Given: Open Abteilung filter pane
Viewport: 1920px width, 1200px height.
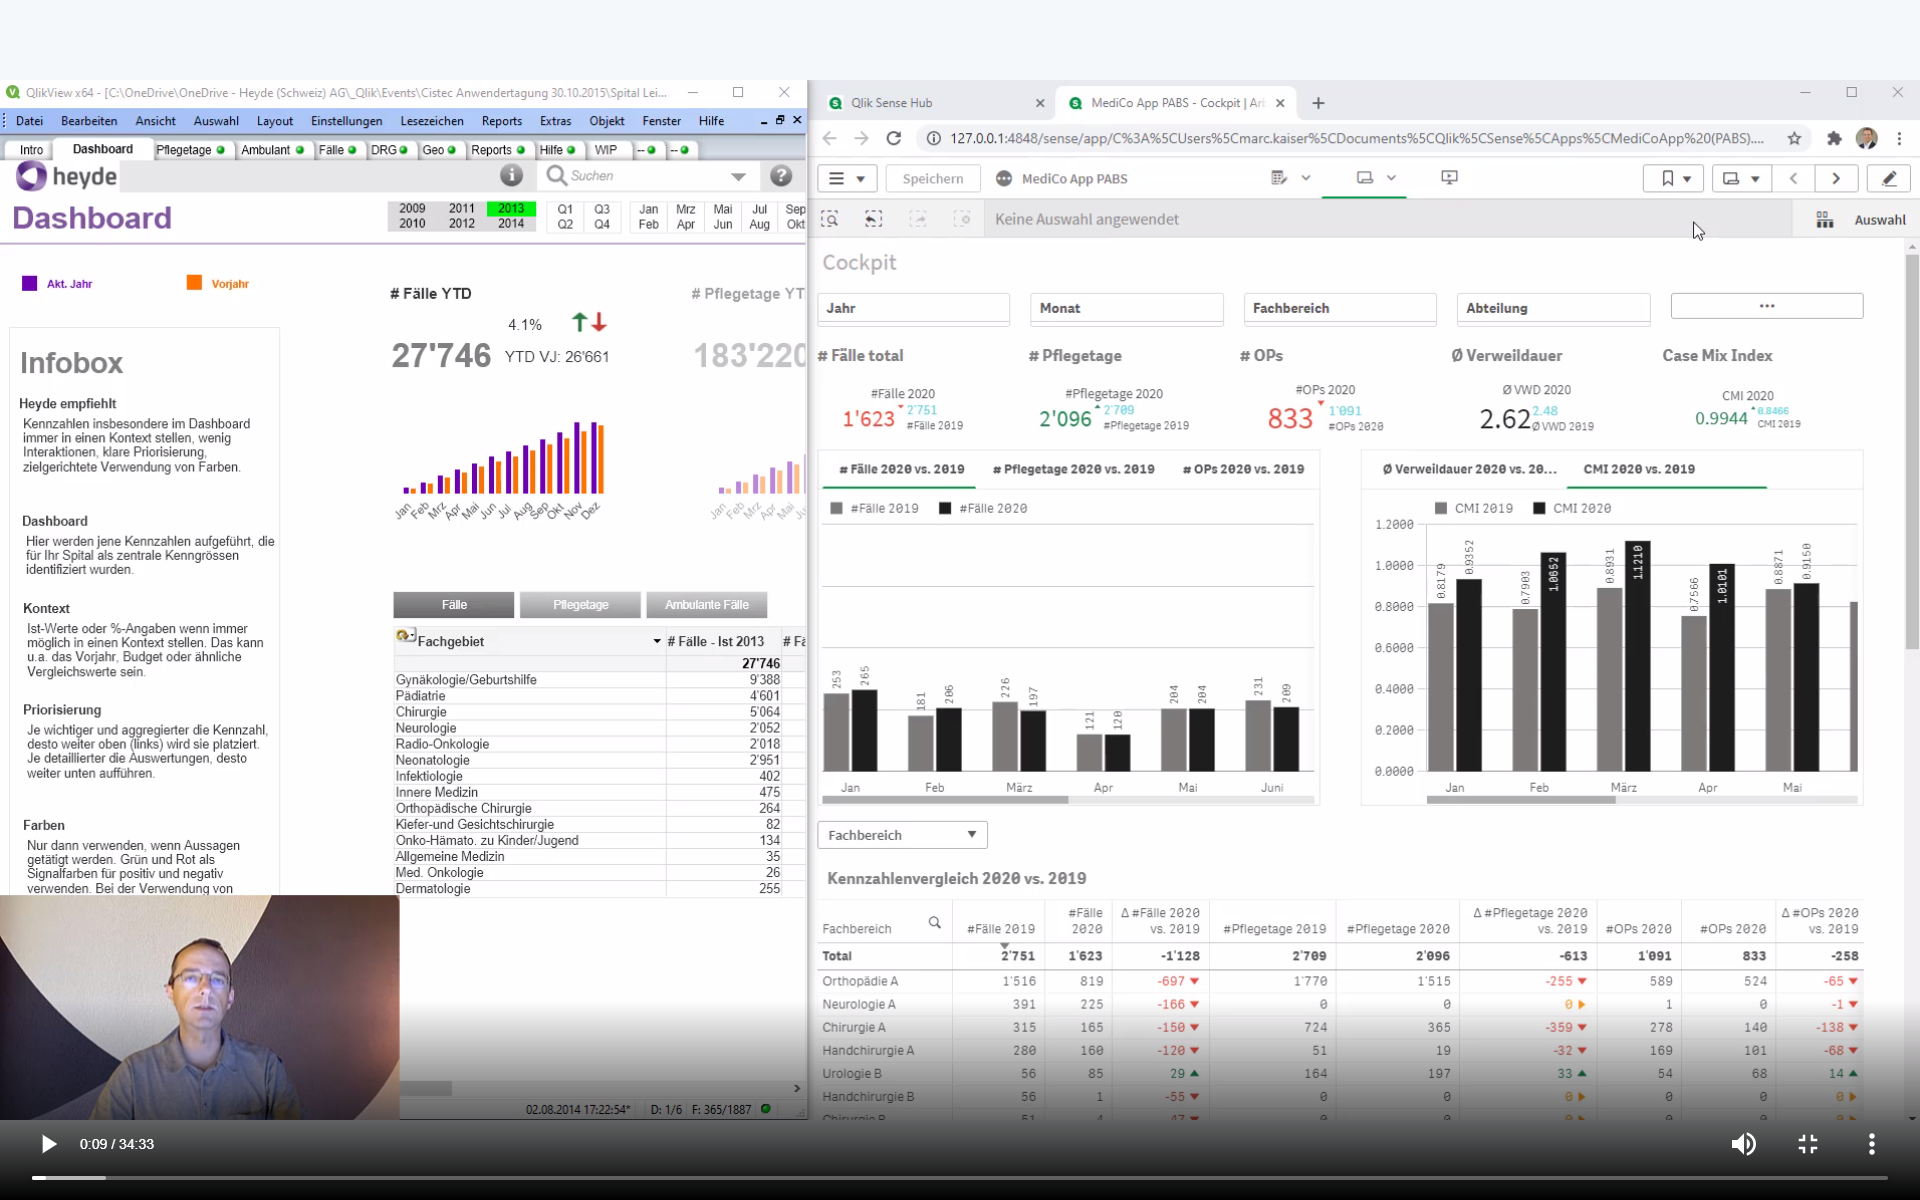Looking at the screenshot, I should coord(1552,308).
